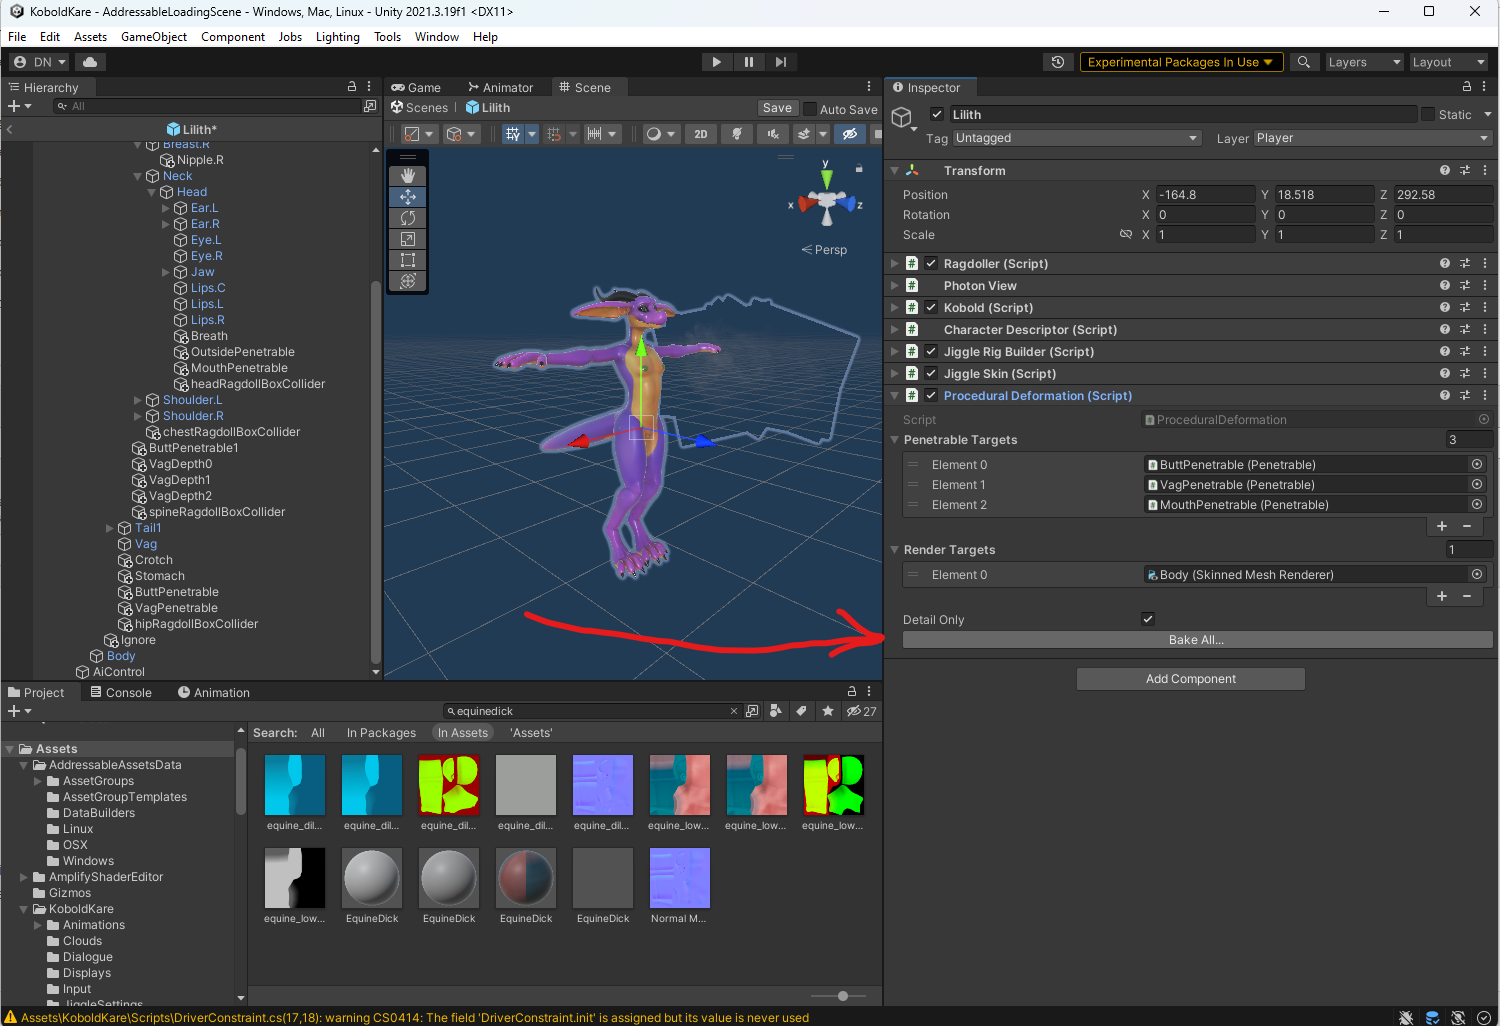Image resolution: width=1500 pixels, height=1026 pixels.
Task: Add element to Penetrable Targets list
Action: [1442, 526]
